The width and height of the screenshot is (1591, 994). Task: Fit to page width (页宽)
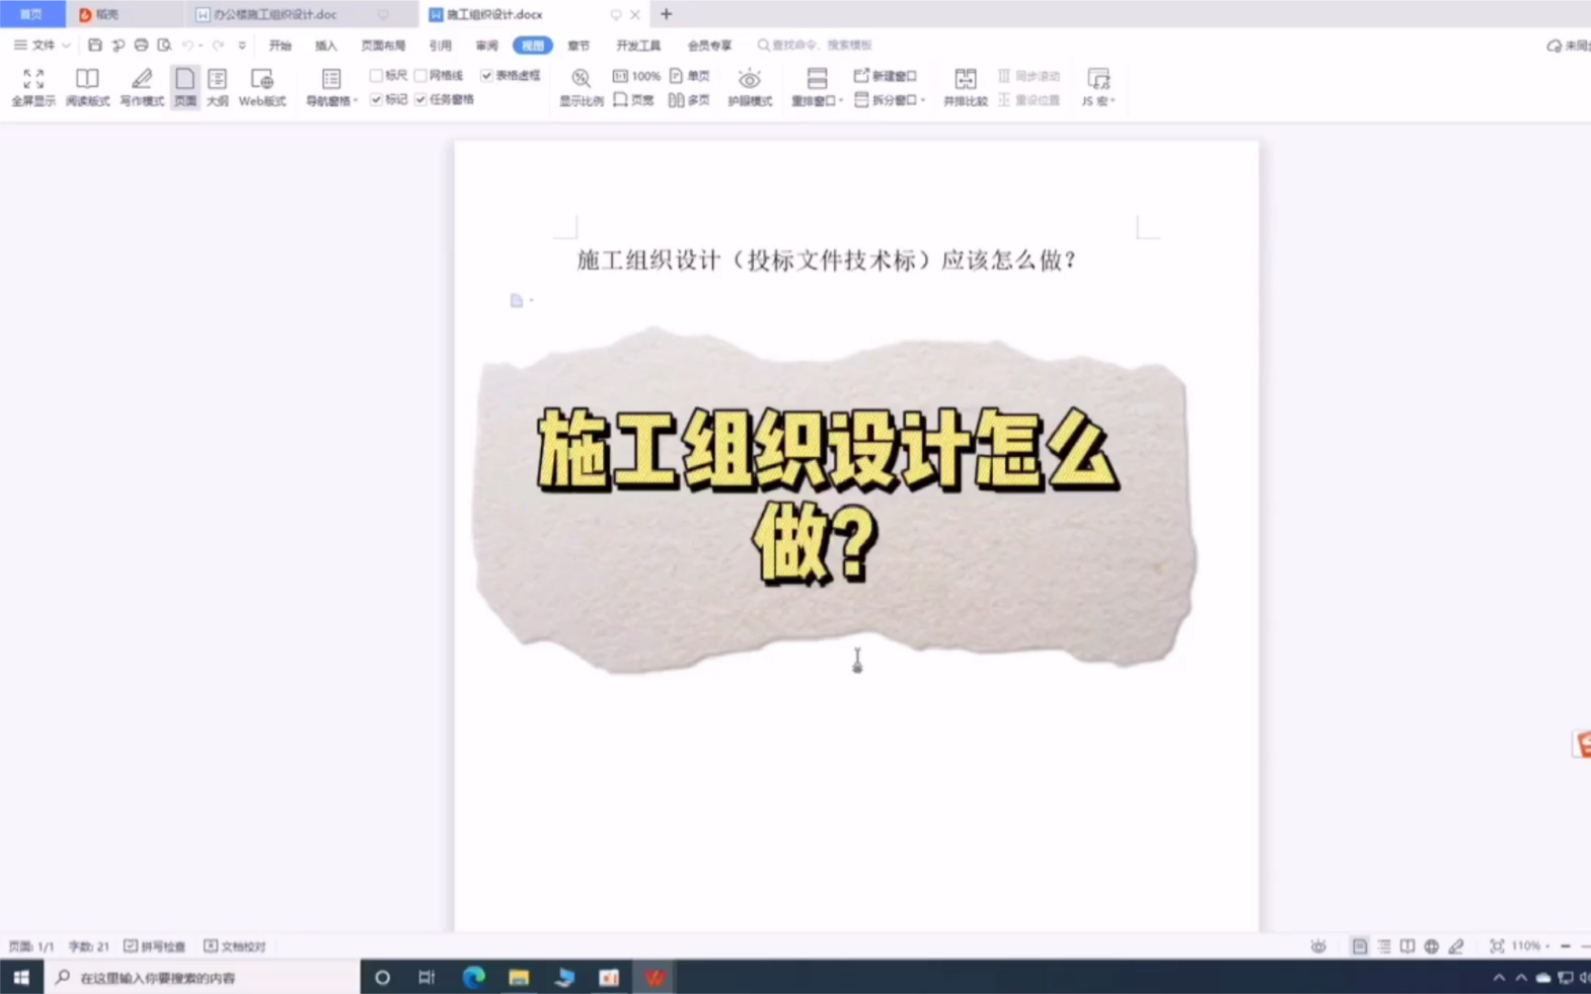[634, 100]
